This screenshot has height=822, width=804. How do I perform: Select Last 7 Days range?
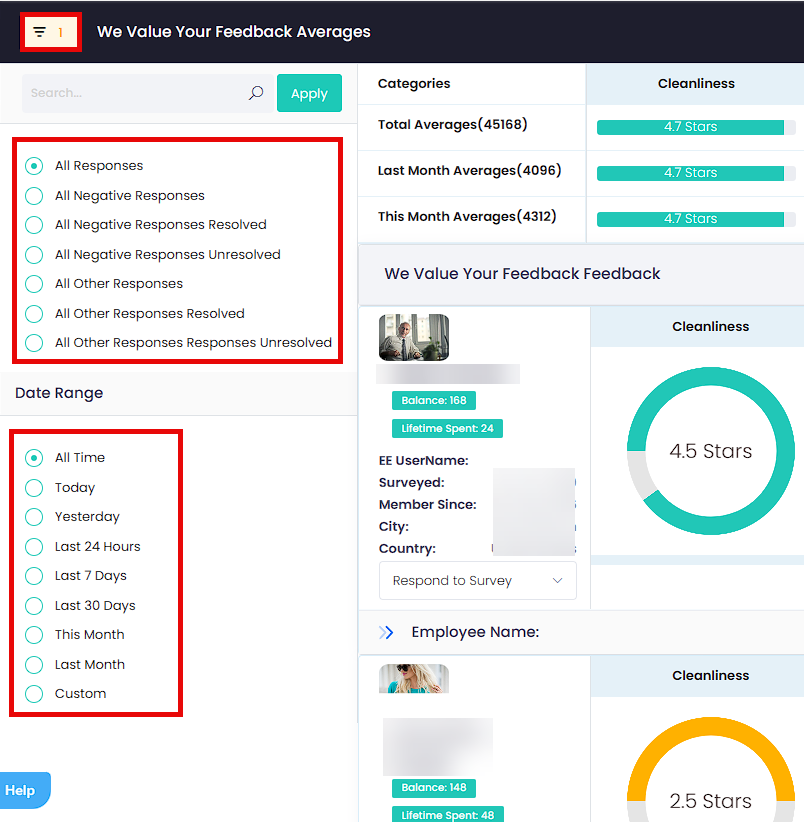[34, 576]
